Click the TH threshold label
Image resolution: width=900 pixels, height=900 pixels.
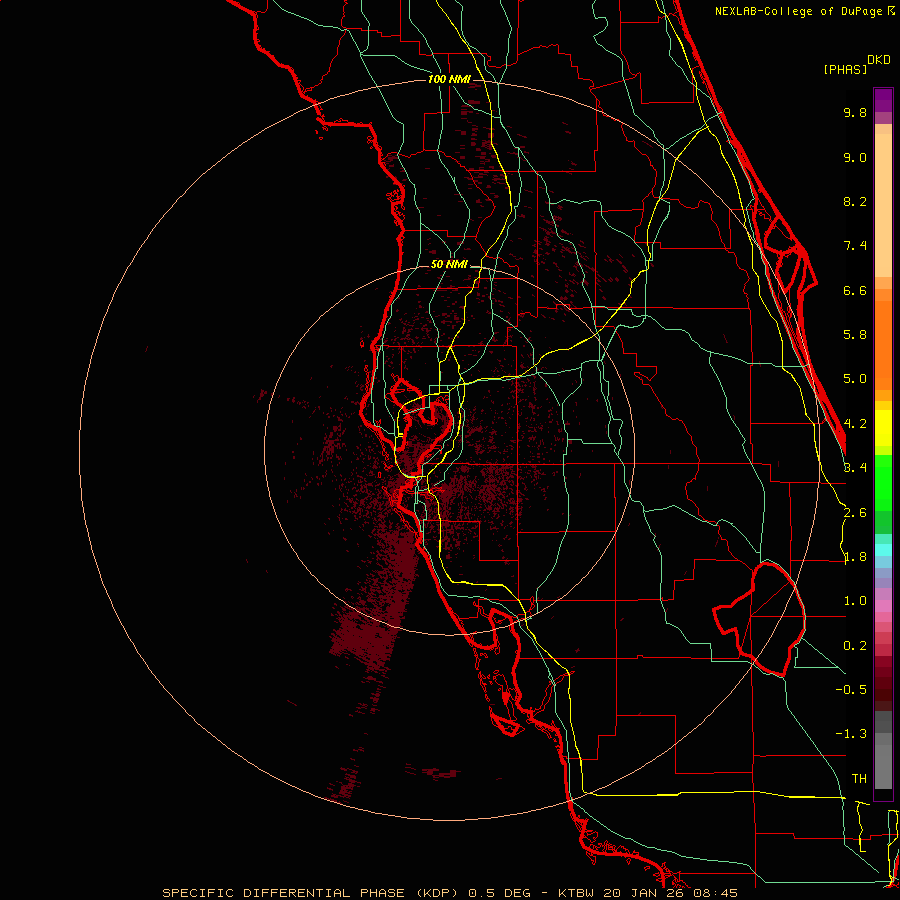tap(859, 779)
